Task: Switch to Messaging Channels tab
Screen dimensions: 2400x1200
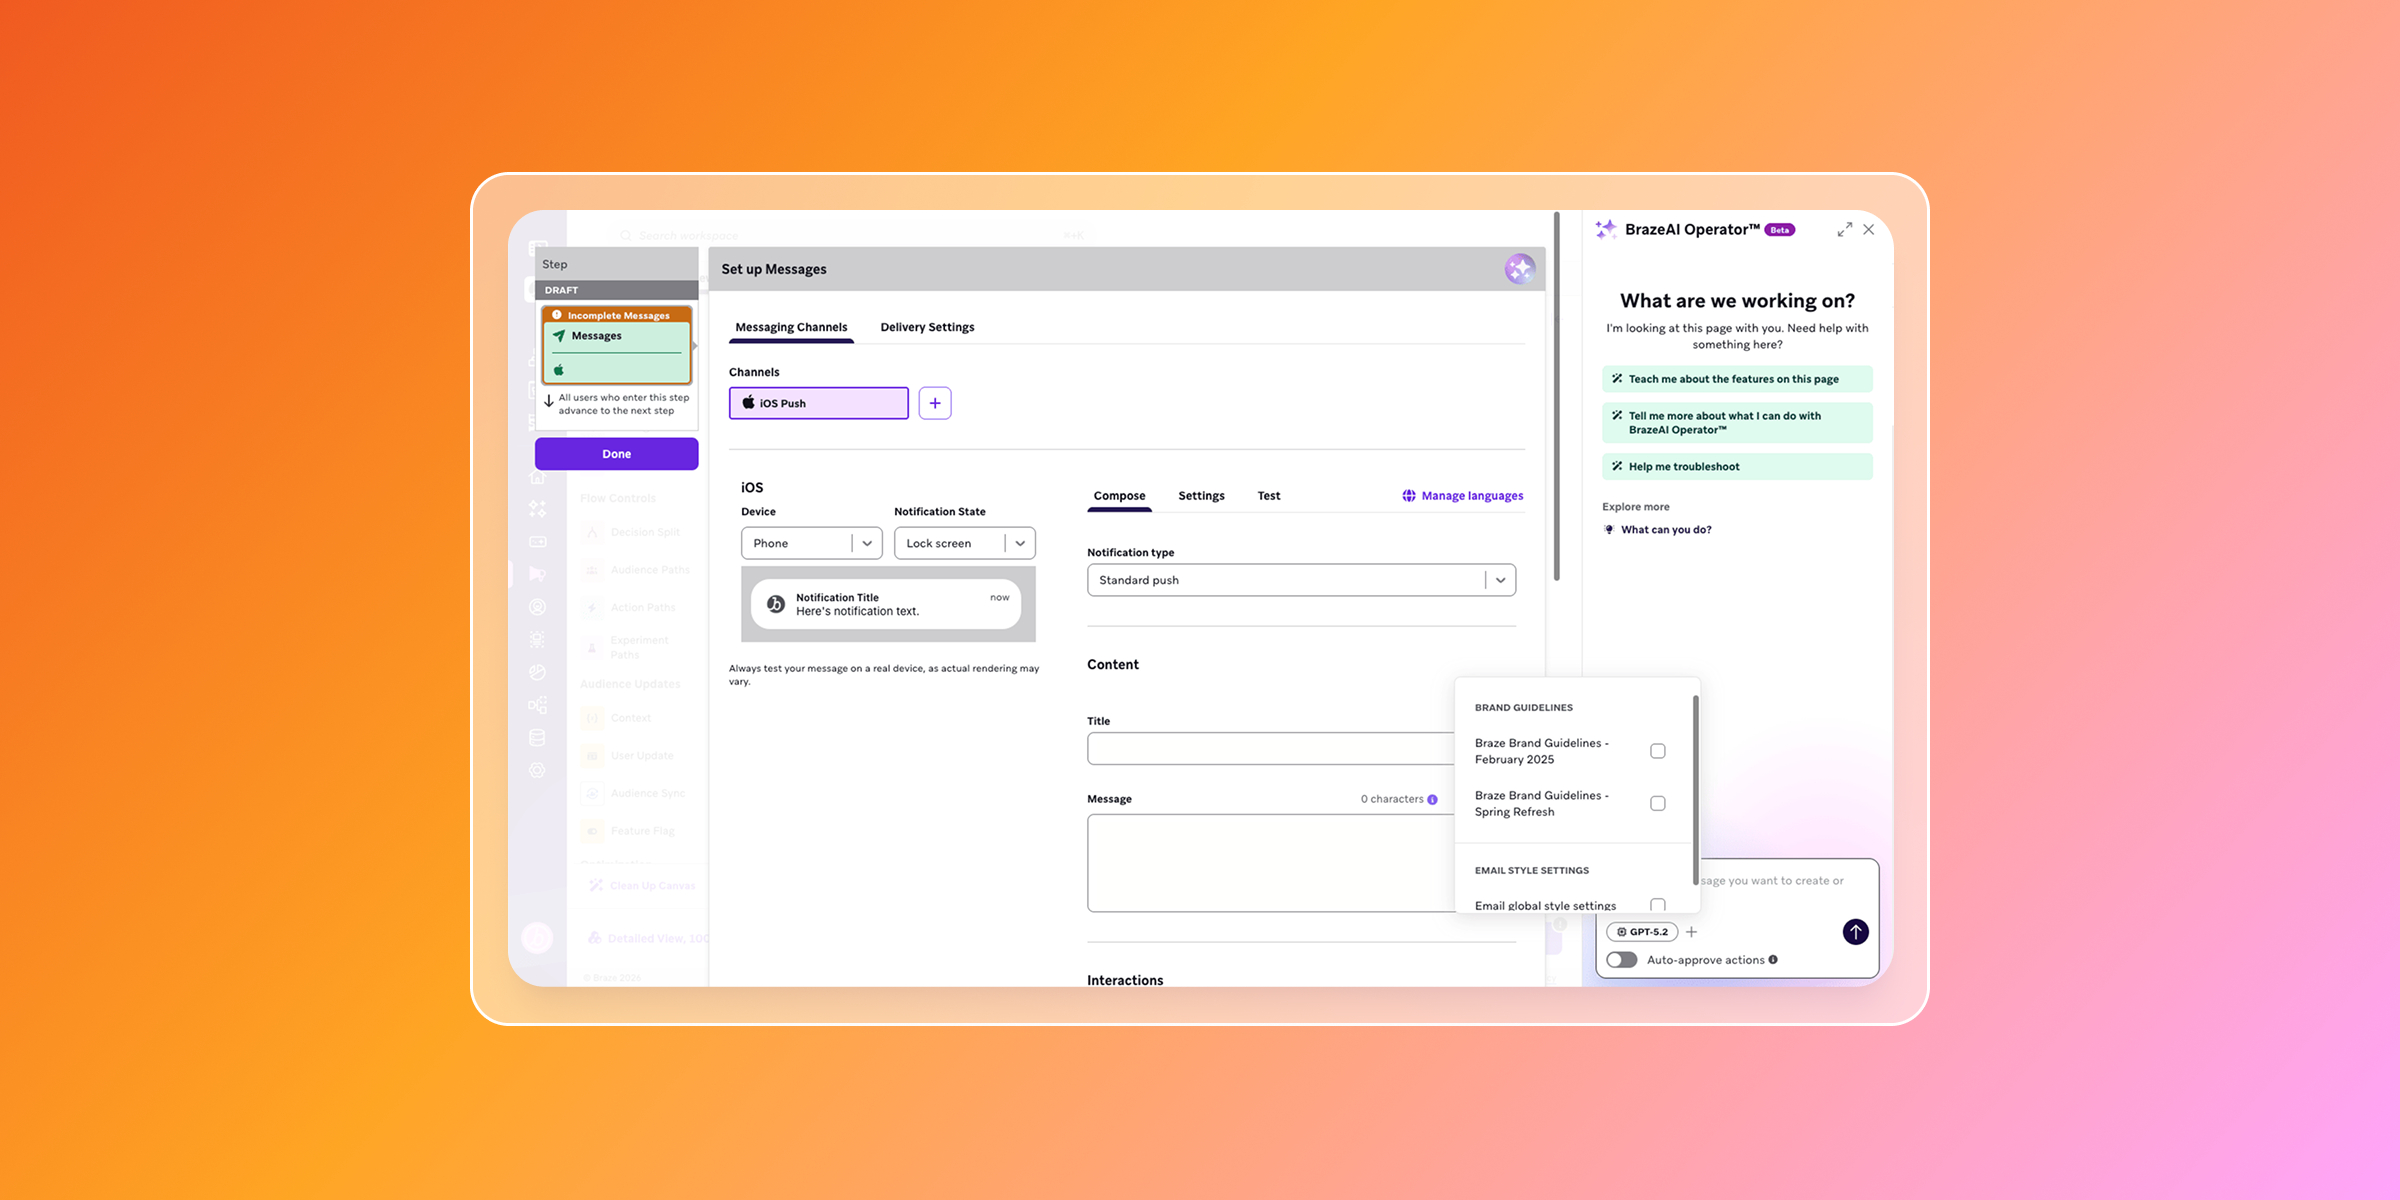Action: pos(791,327)
